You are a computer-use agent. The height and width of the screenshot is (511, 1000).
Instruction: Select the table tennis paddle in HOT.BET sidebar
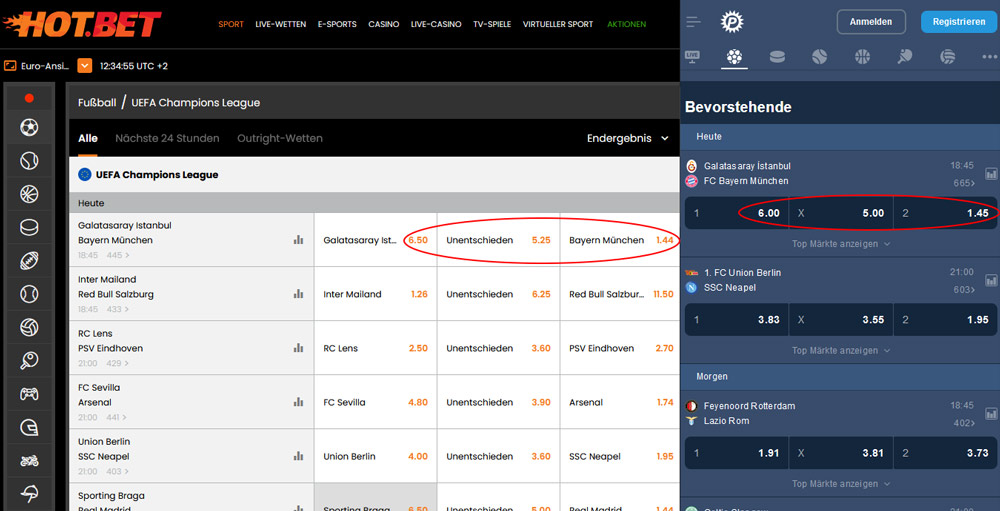(x=29, y=360)
